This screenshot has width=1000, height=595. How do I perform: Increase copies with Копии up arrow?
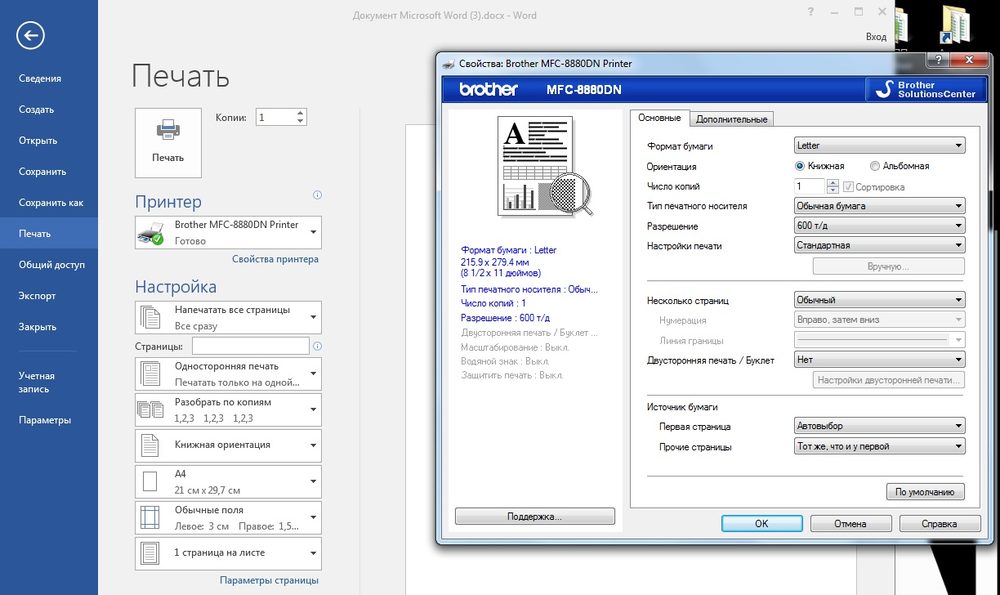tap(300, 113)
